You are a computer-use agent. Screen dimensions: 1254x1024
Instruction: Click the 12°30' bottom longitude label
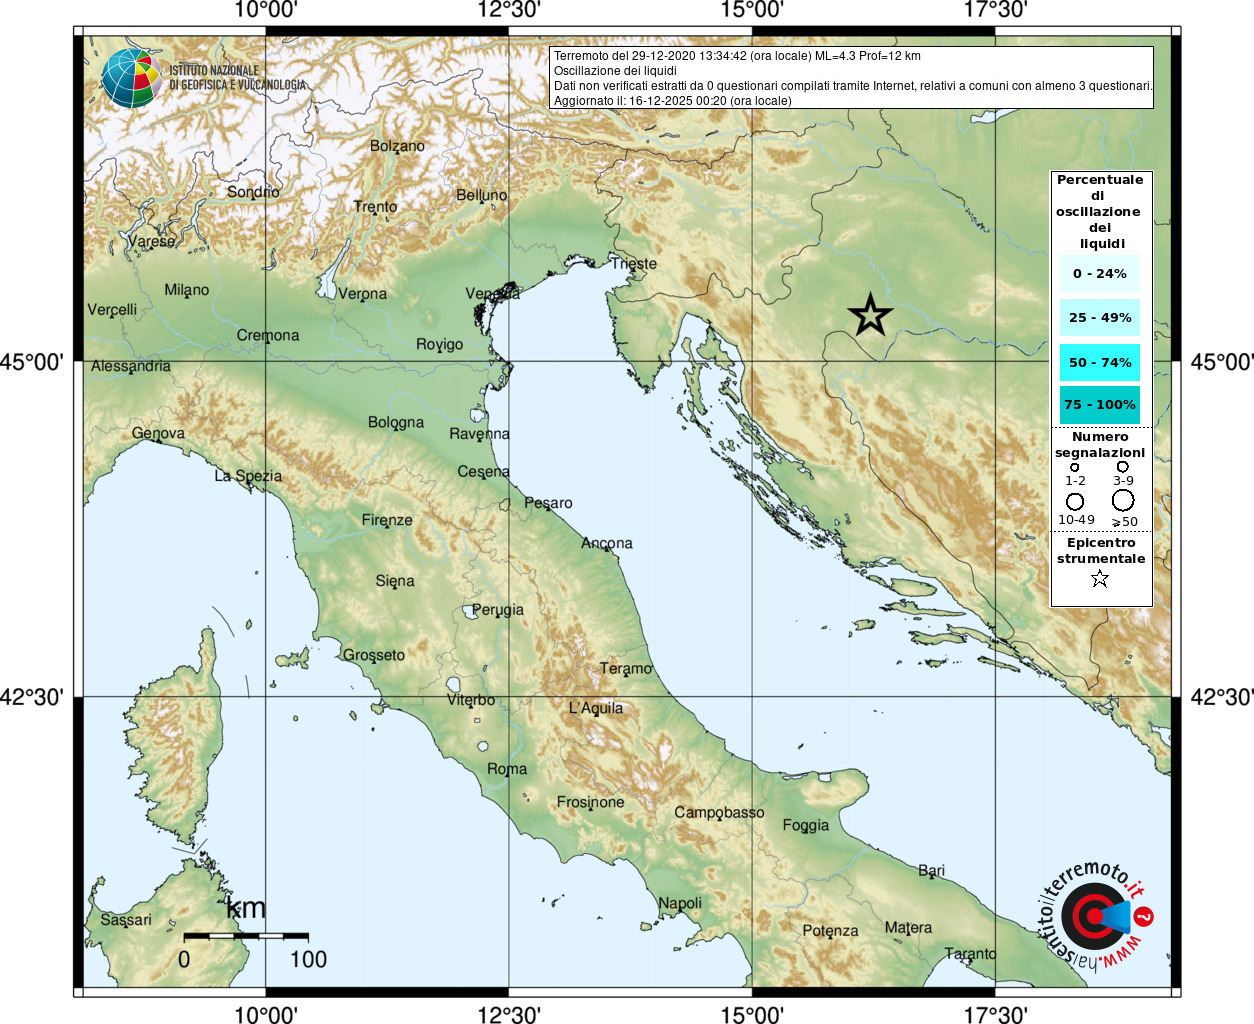point(509,1014)
